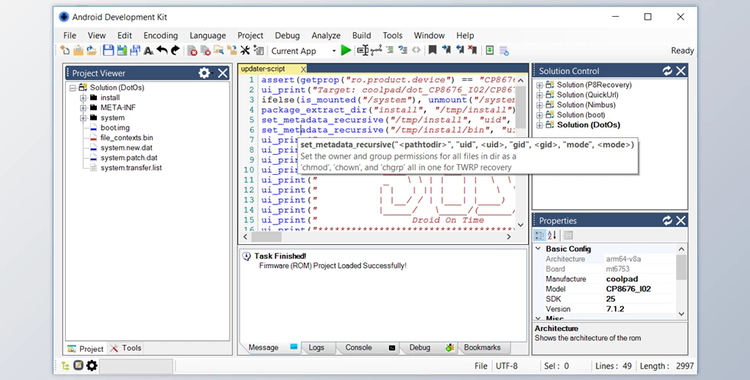
Task: Expand Solution (boot) in Solution Control
Action: [x=540, y=115]
